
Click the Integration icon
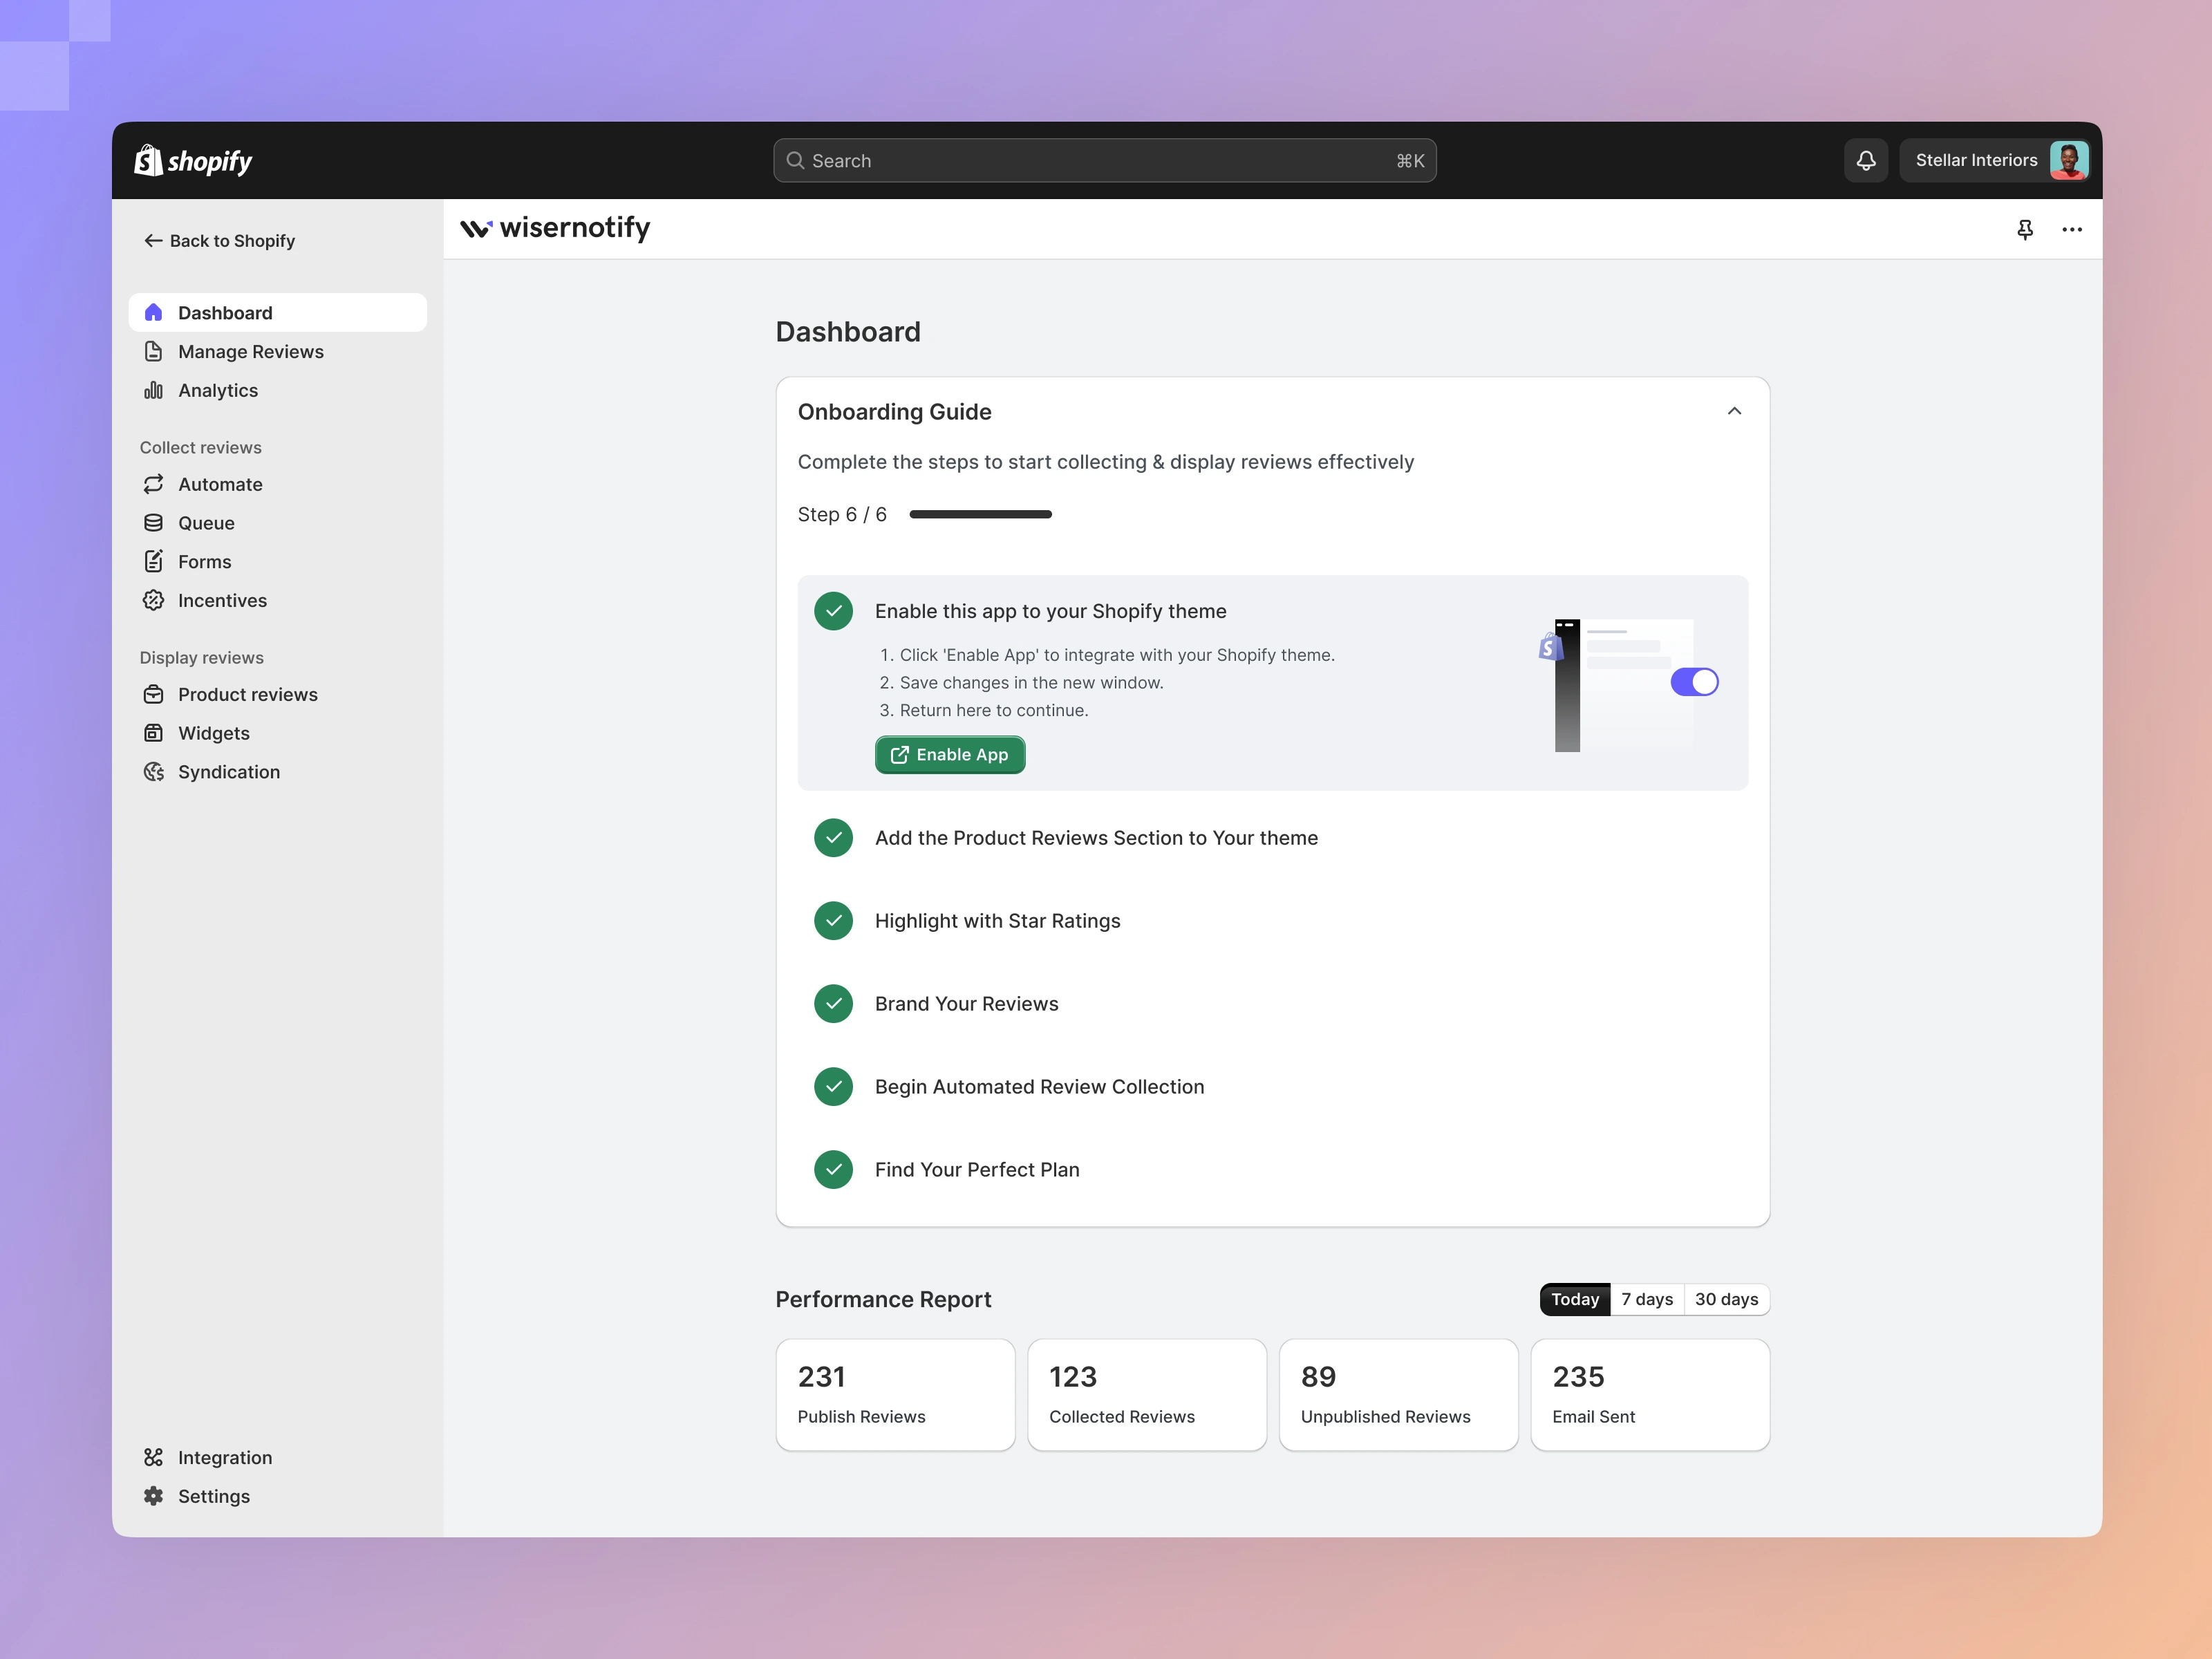153,1457
